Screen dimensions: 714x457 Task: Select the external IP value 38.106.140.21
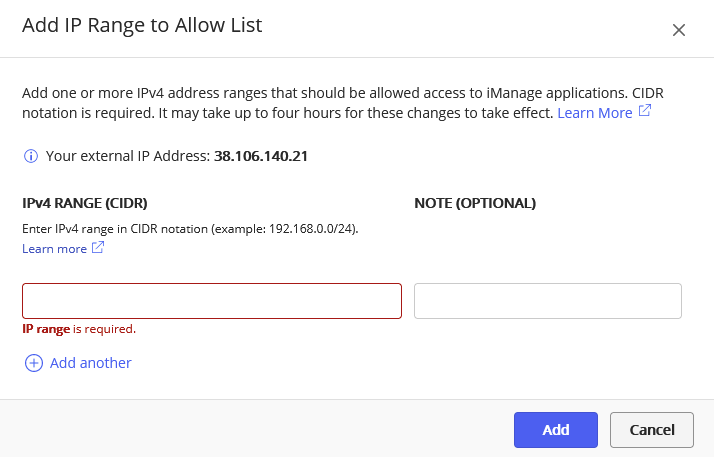(262, 156)
